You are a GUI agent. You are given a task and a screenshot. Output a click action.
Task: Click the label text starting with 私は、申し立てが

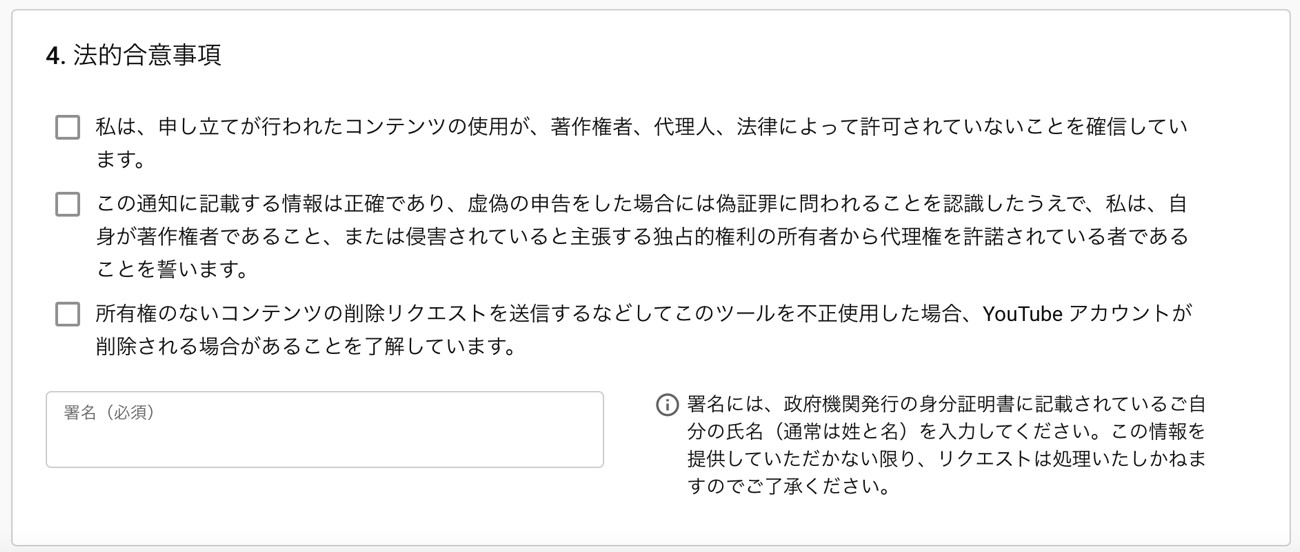641,142
